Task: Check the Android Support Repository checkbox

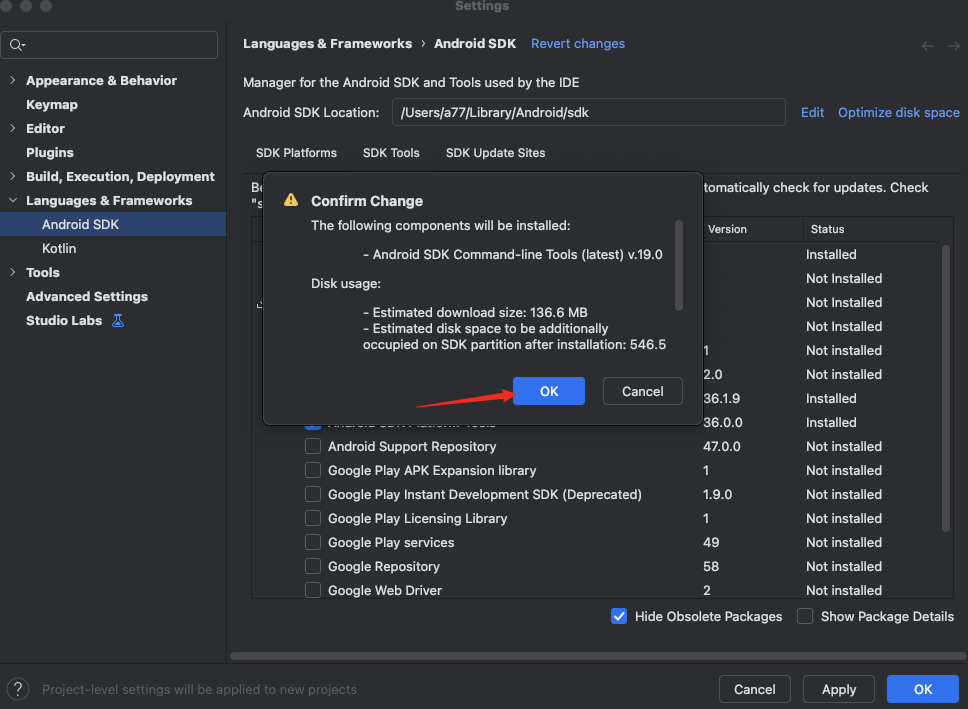Action: click(x=313, y=446)
